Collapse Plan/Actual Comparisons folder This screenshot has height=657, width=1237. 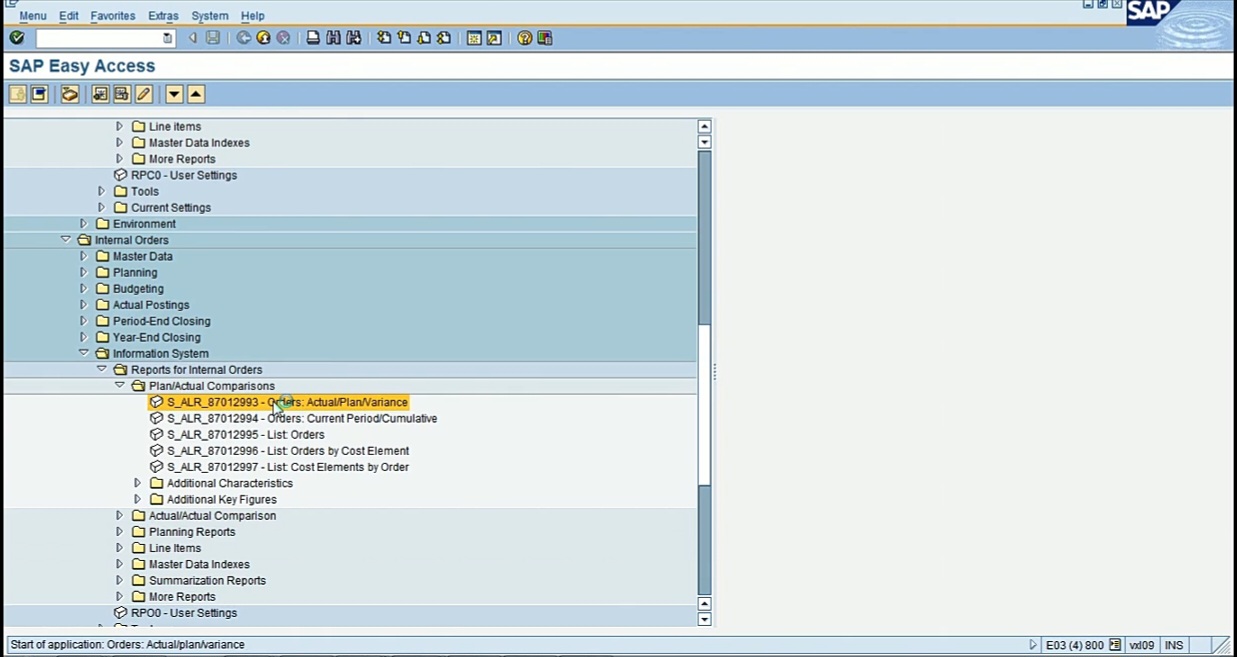click(x=120, y=386)
